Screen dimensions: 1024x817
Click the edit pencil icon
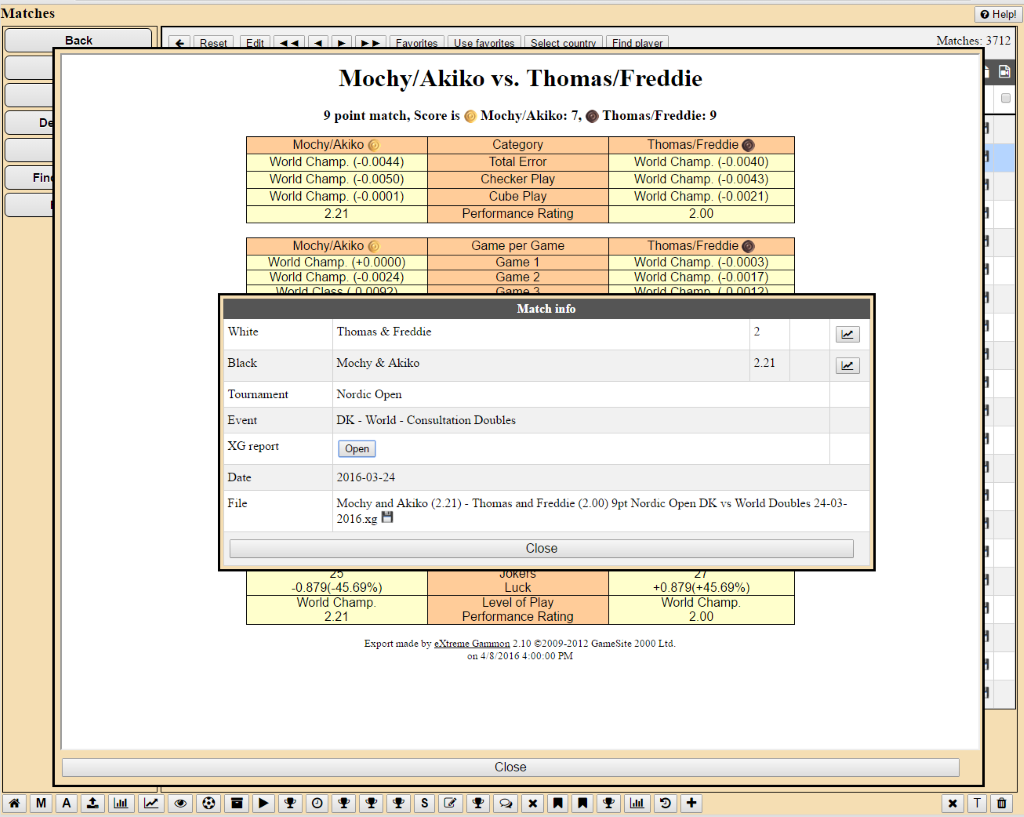pyautogui.click(x=451, y=803)
